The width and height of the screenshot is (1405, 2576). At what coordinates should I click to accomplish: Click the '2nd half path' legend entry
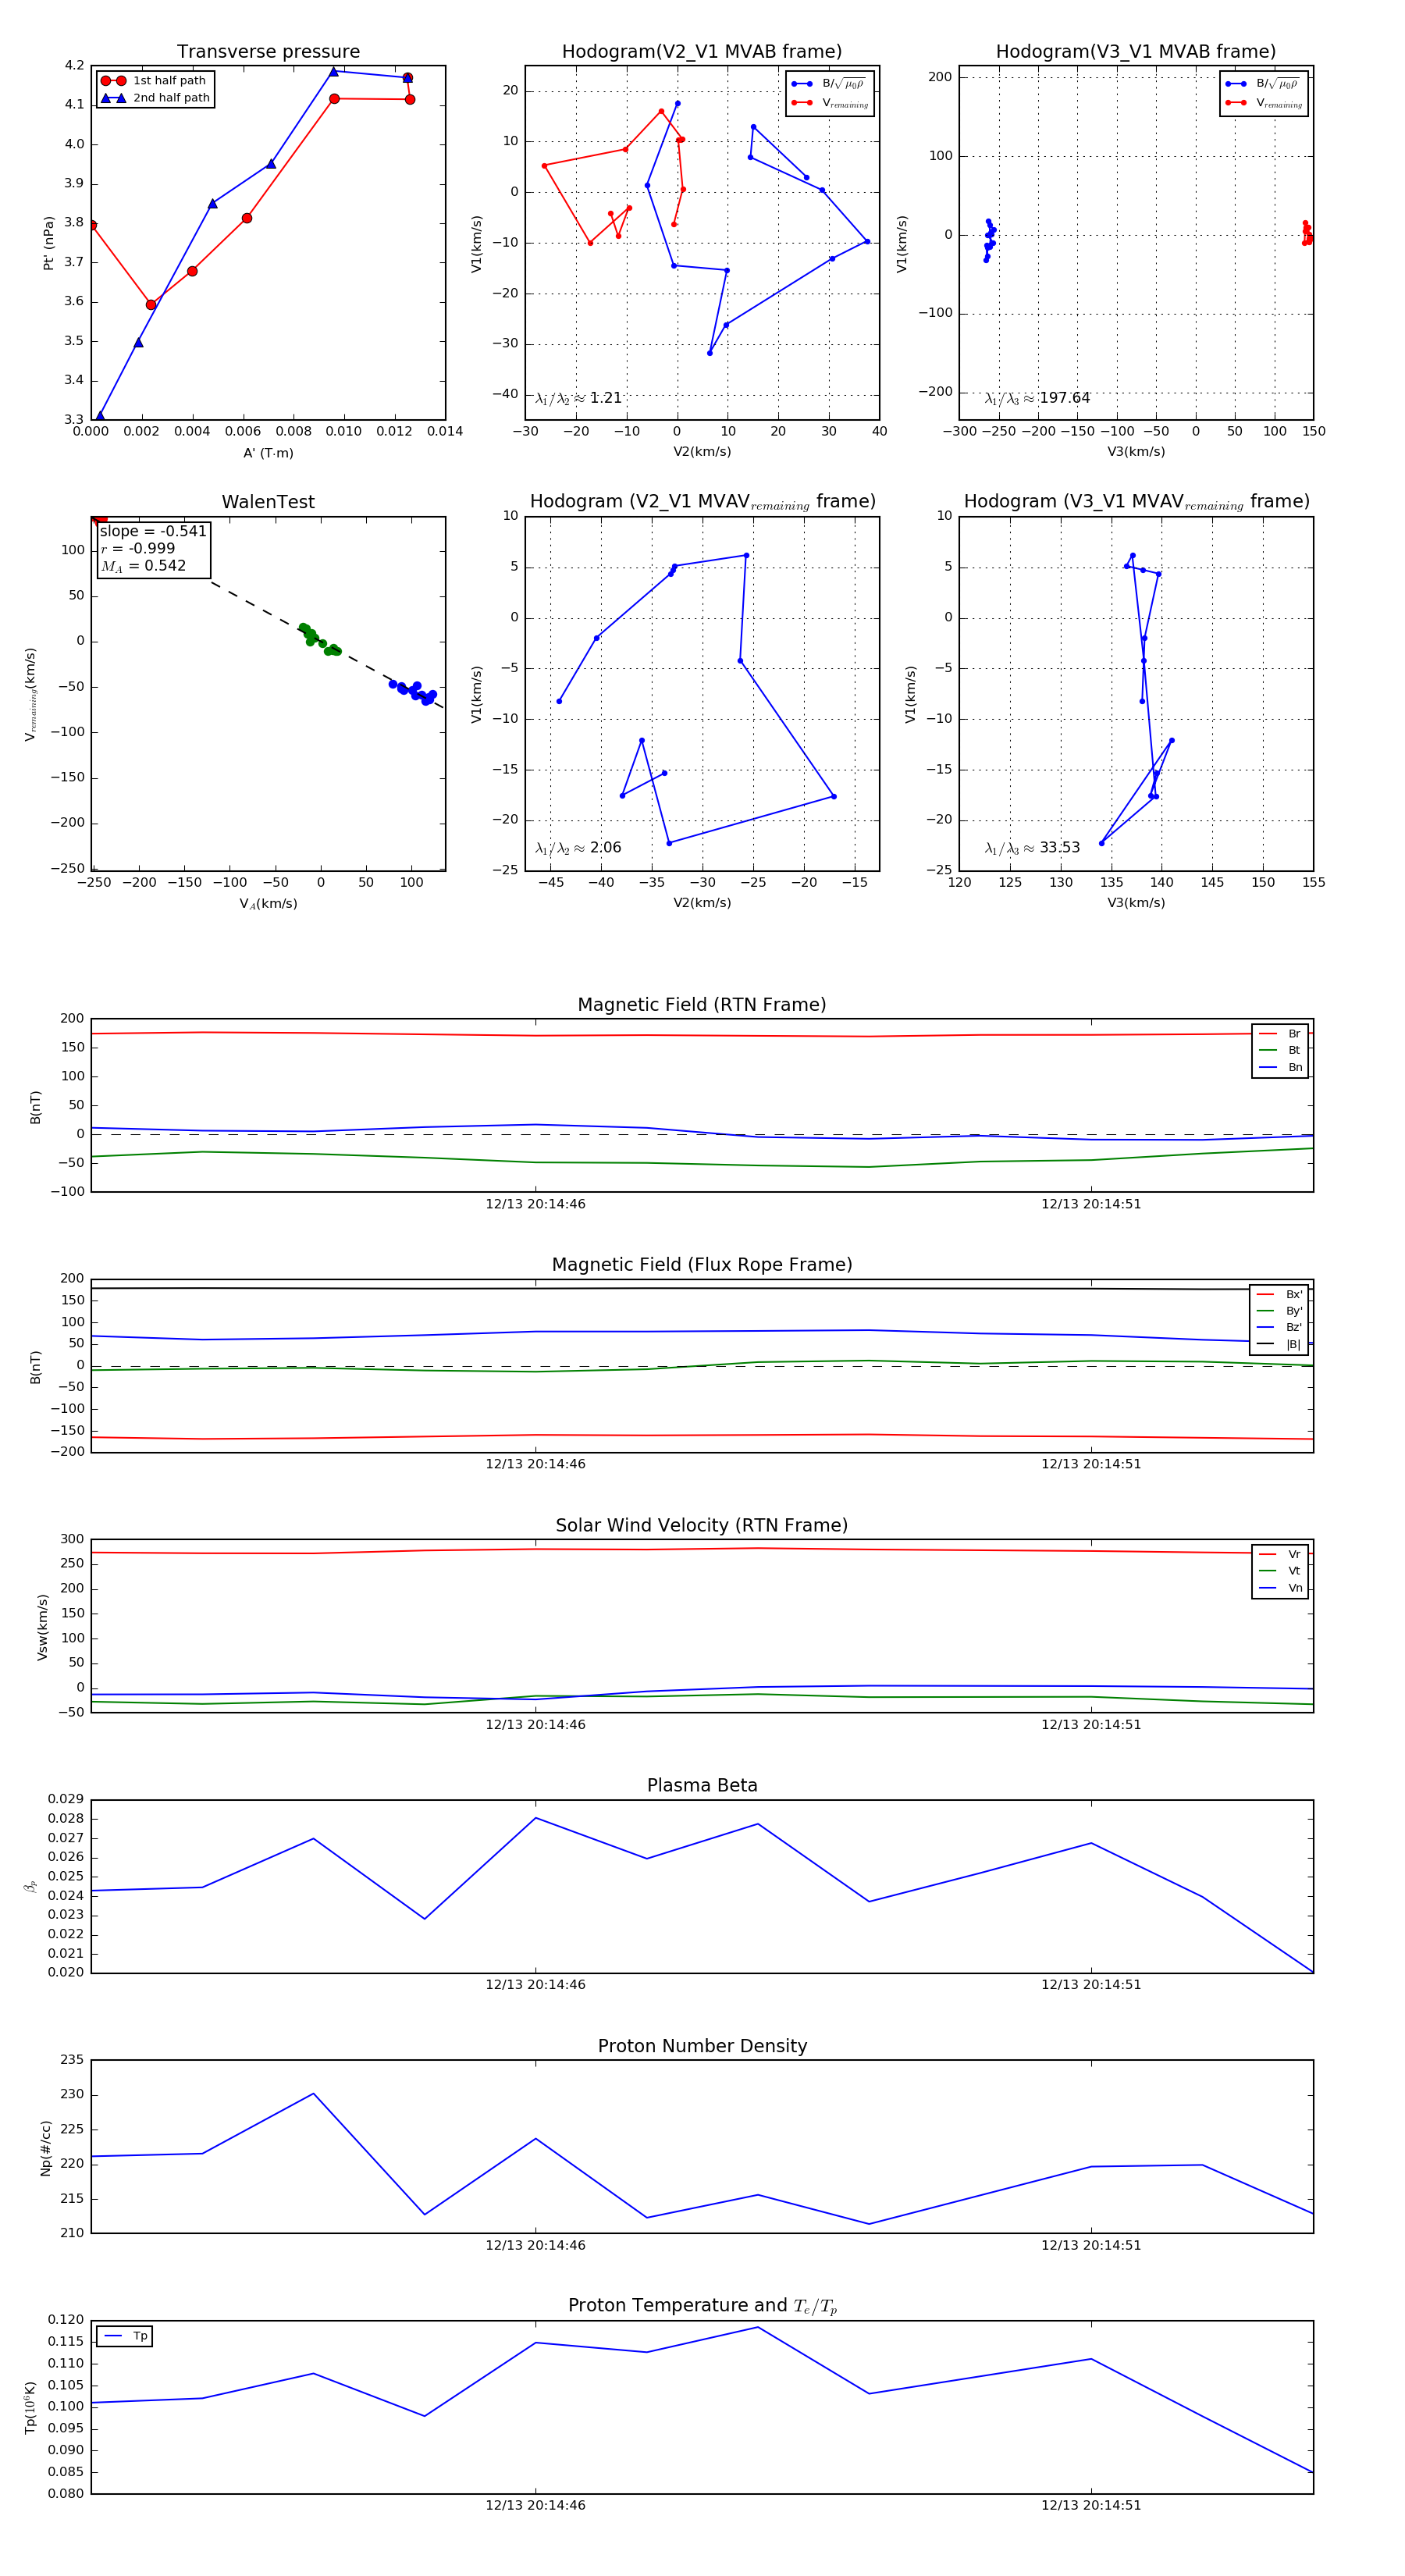coord(155,98)
